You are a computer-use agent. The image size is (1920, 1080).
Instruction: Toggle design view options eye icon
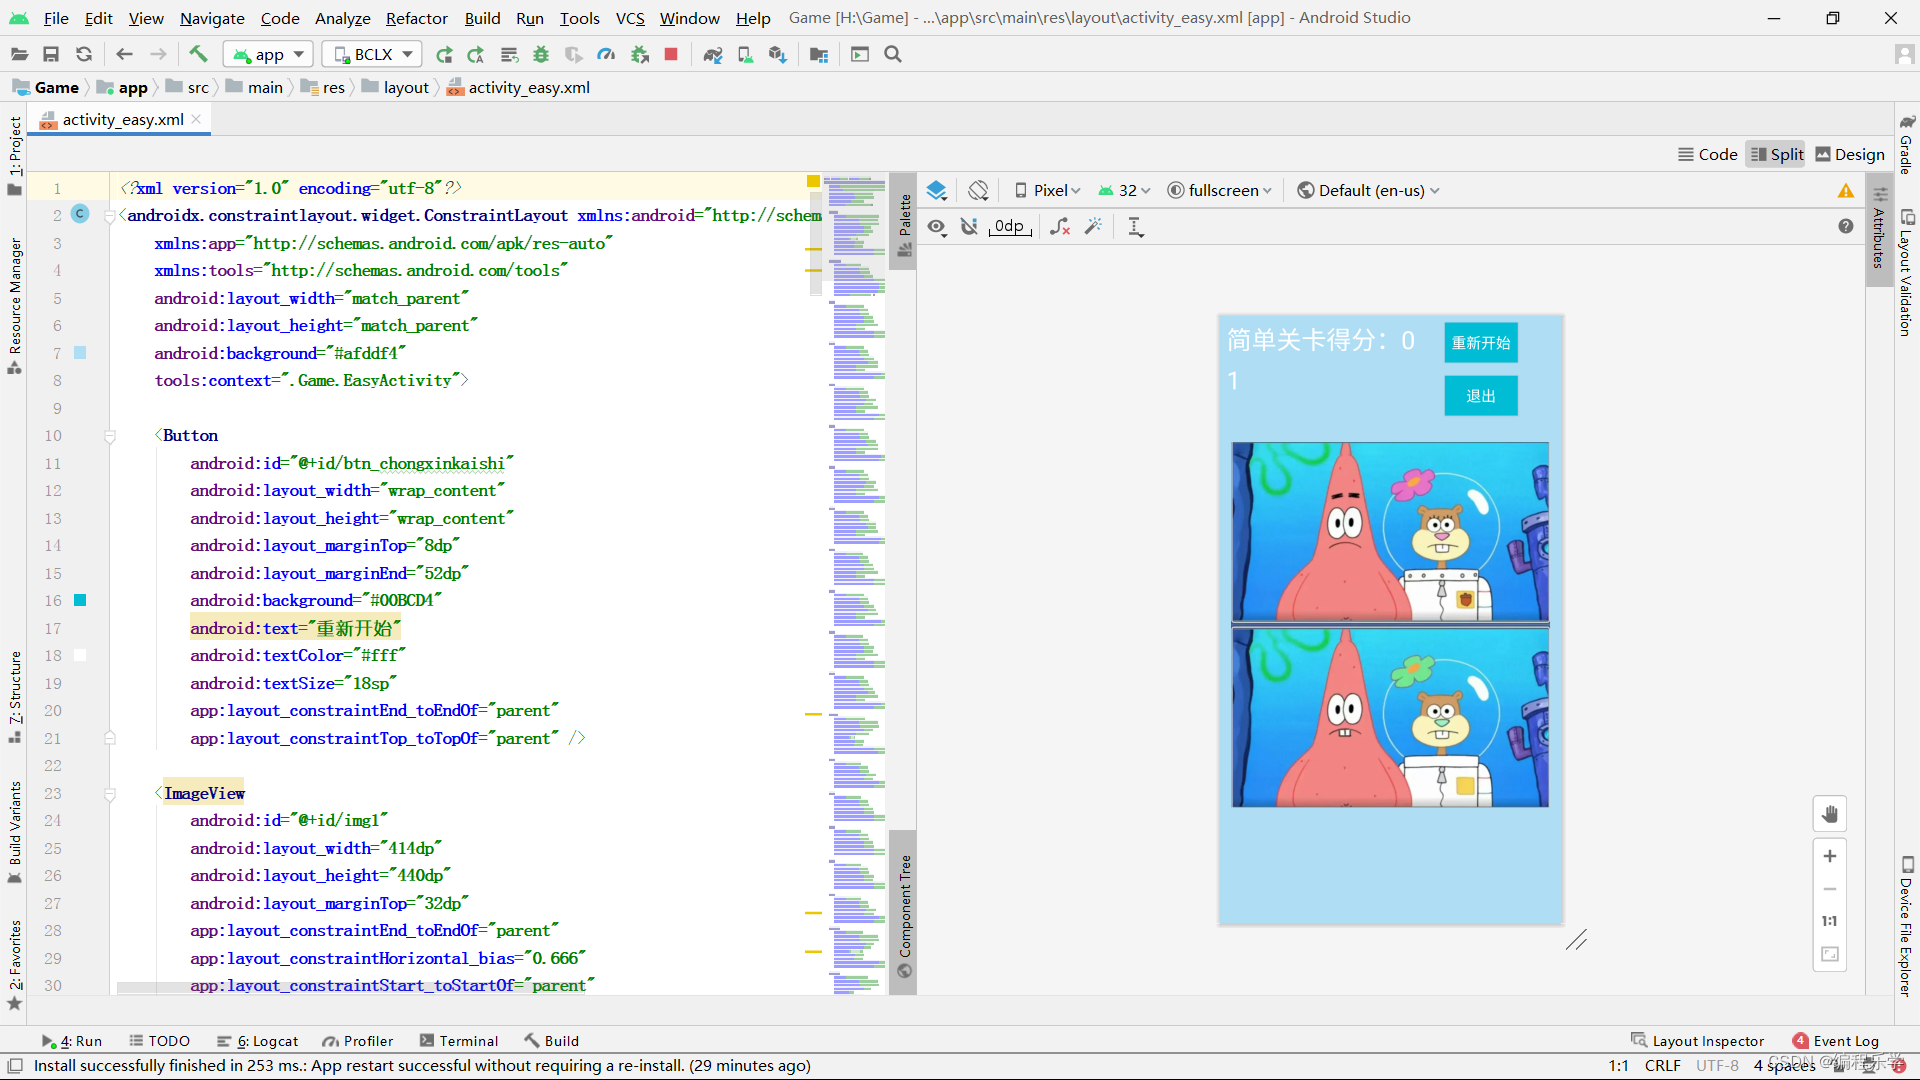point(936,227)
